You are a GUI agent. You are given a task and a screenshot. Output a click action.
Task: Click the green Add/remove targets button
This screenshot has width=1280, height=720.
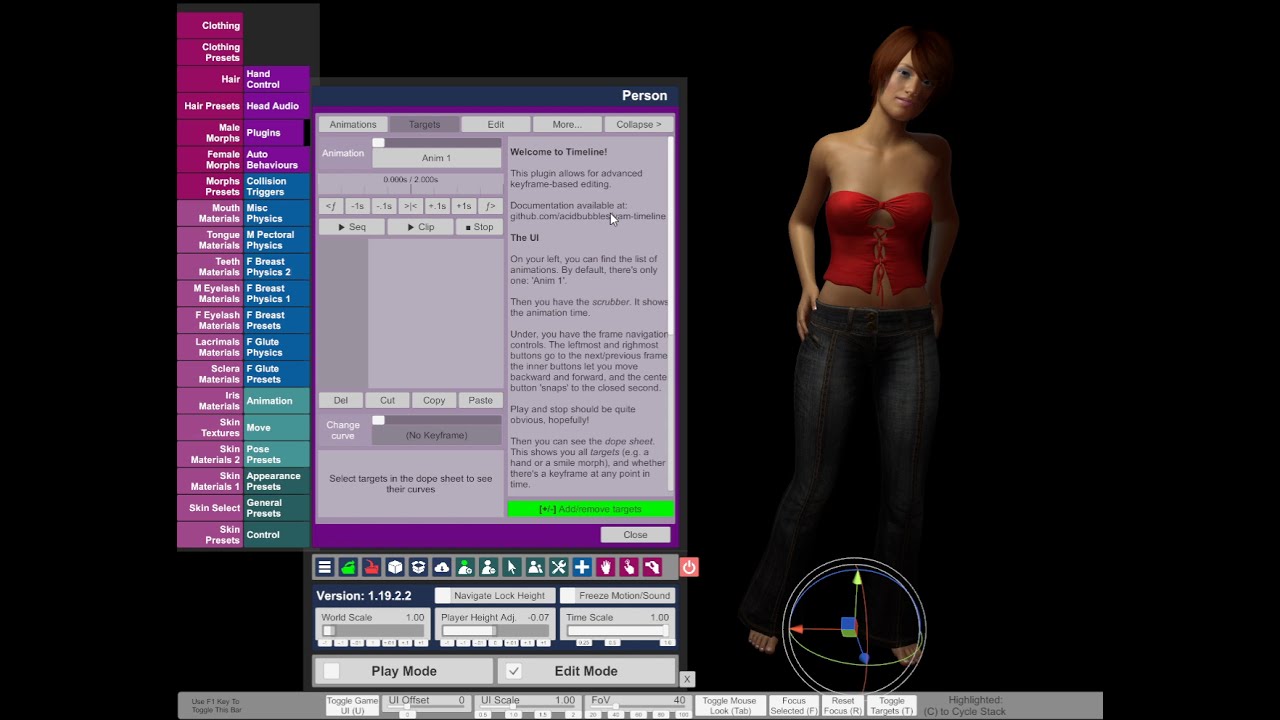point(591,509)
